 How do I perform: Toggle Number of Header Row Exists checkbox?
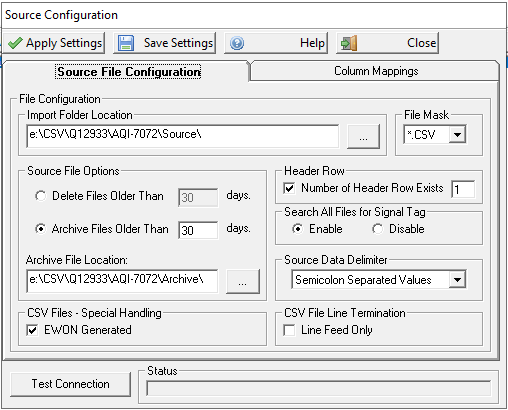pos(289,188)
